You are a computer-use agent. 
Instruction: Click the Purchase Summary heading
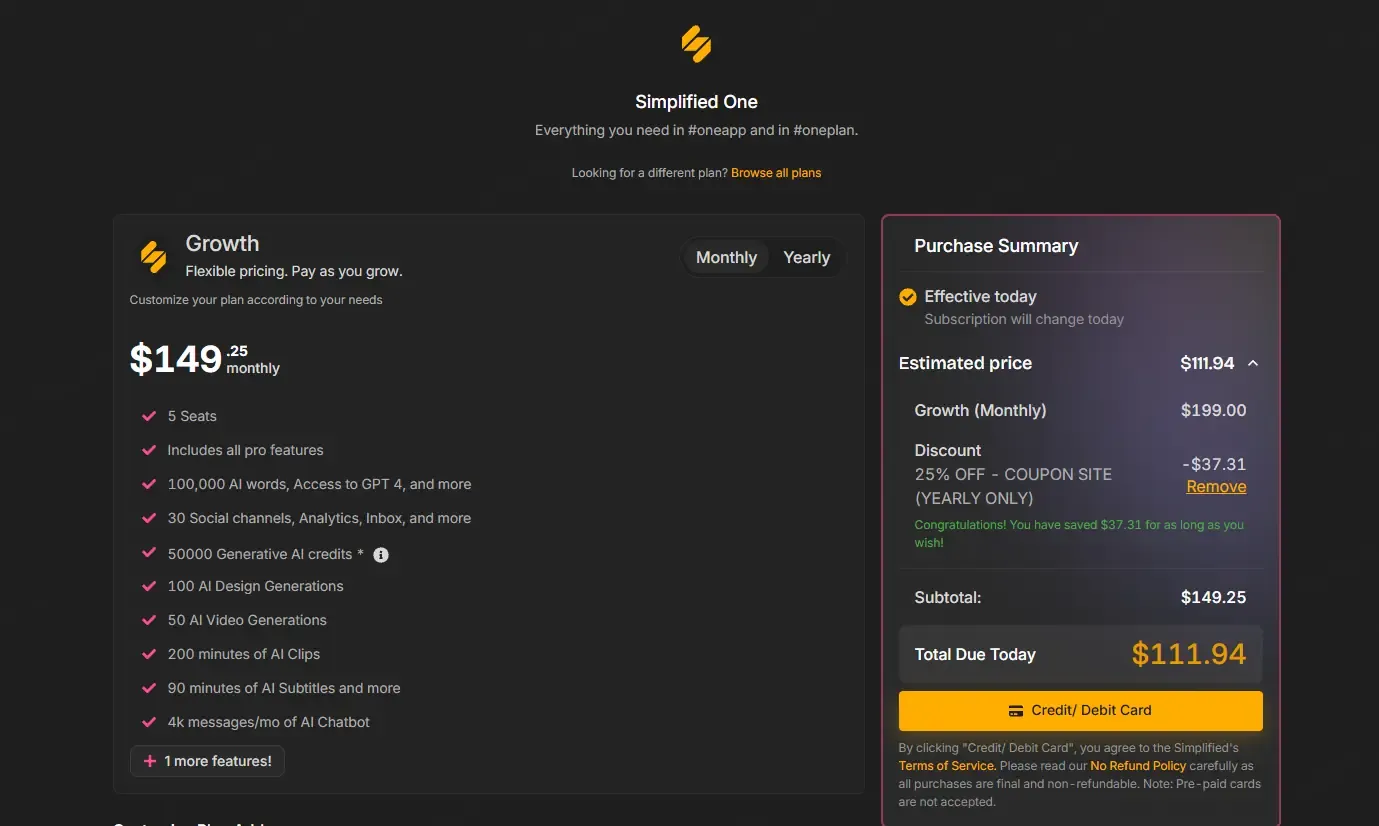pos(996,246)
